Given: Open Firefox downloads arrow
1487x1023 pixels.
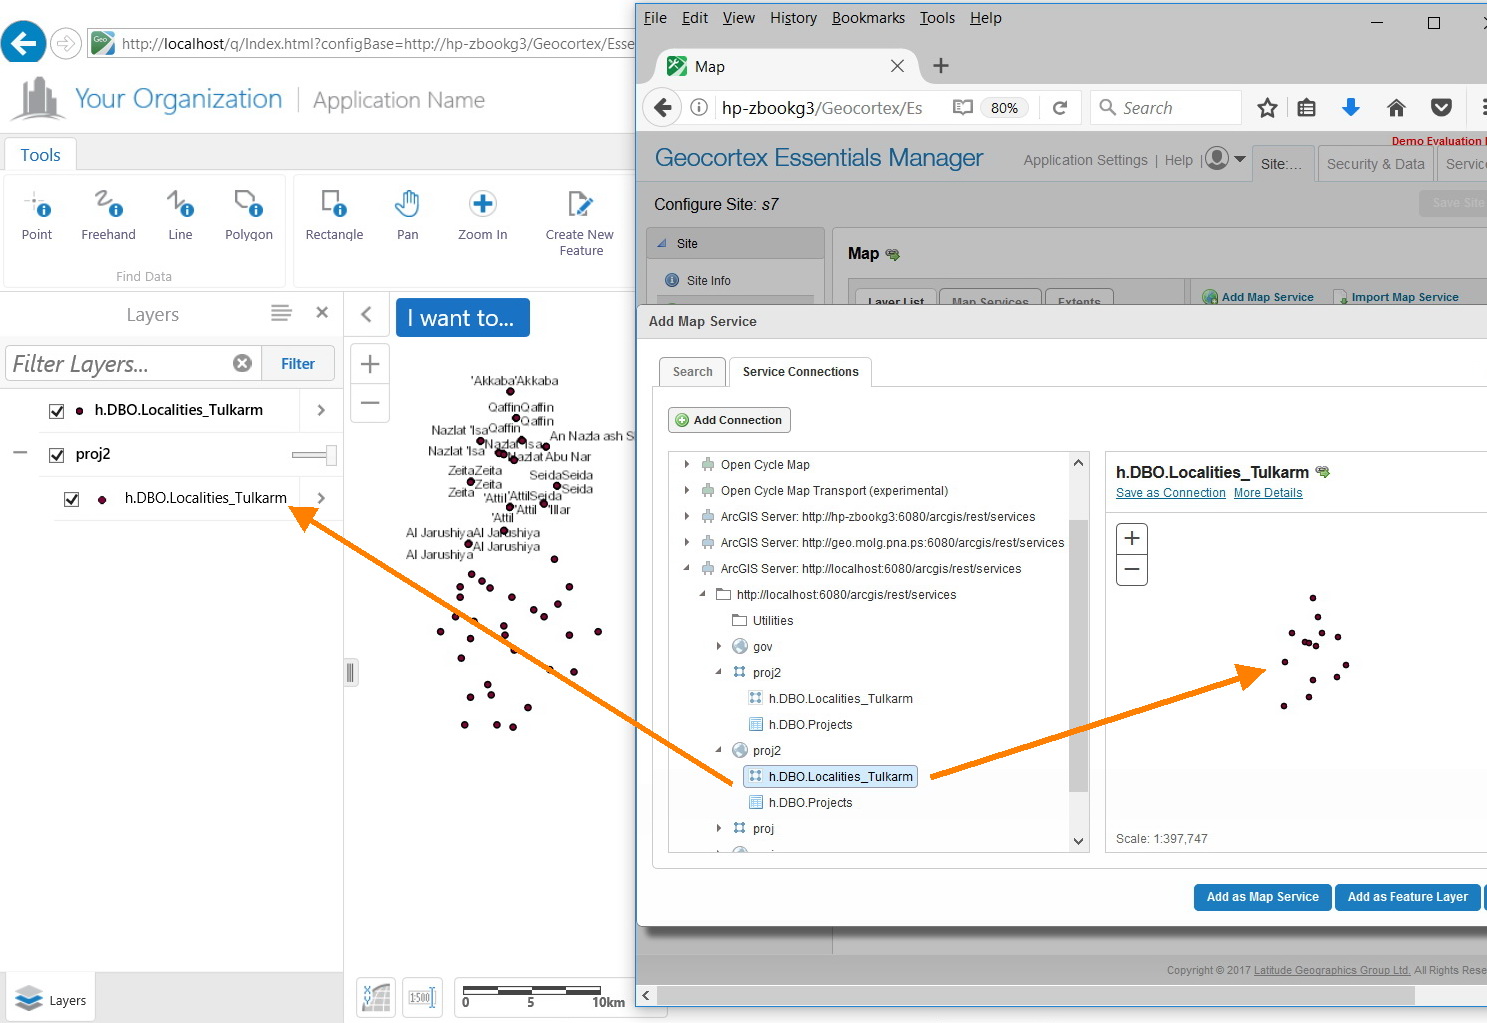Looking at the screenshot, I should coord(1350,108).
